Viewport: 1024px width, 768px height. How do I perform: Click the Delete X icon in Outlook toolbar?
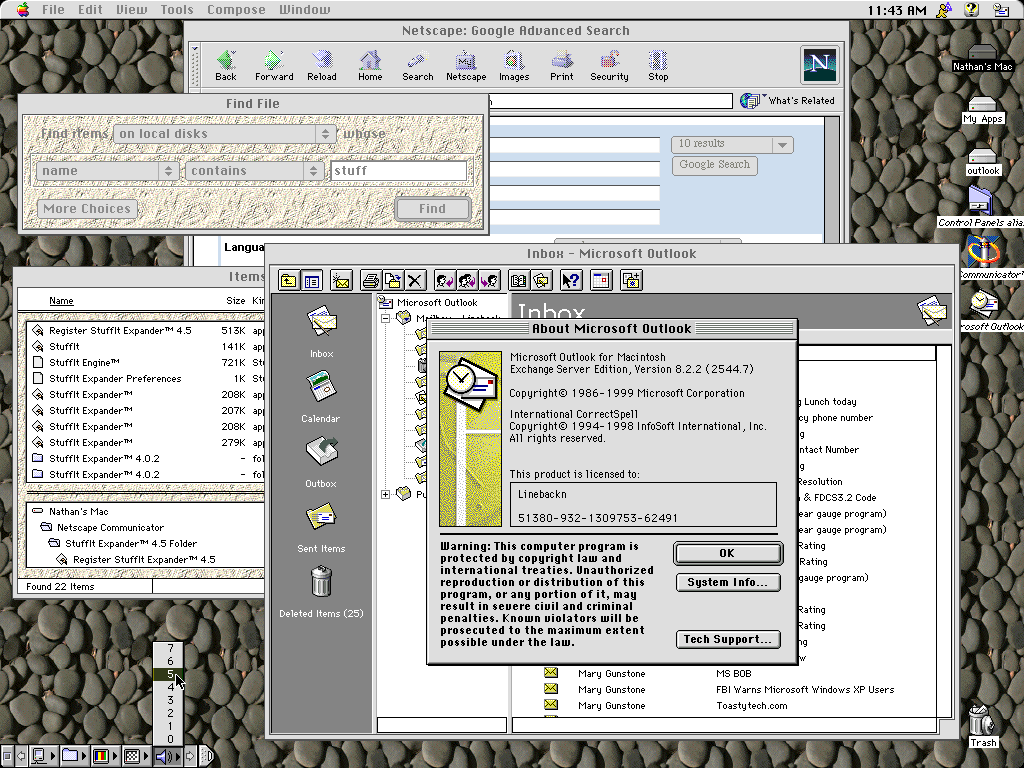(x=415, y=281)
